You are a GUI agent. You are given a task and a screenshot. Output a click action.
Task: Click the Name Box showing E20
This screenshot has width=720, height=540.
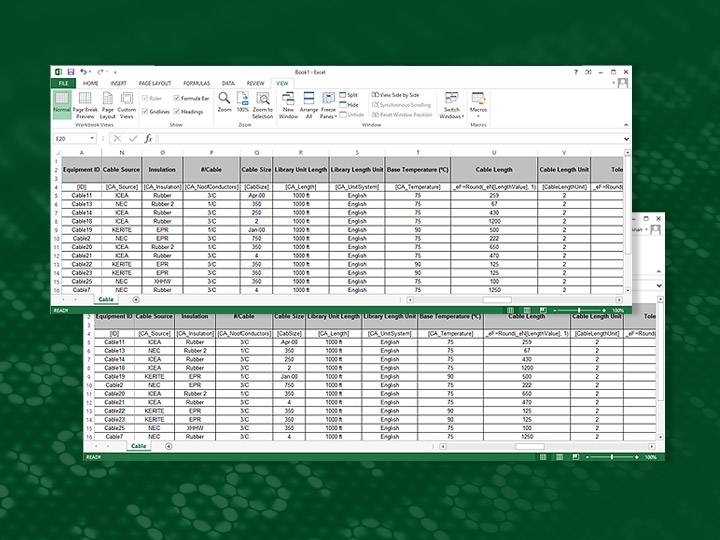pyautogui.click(x=73, y=138)
